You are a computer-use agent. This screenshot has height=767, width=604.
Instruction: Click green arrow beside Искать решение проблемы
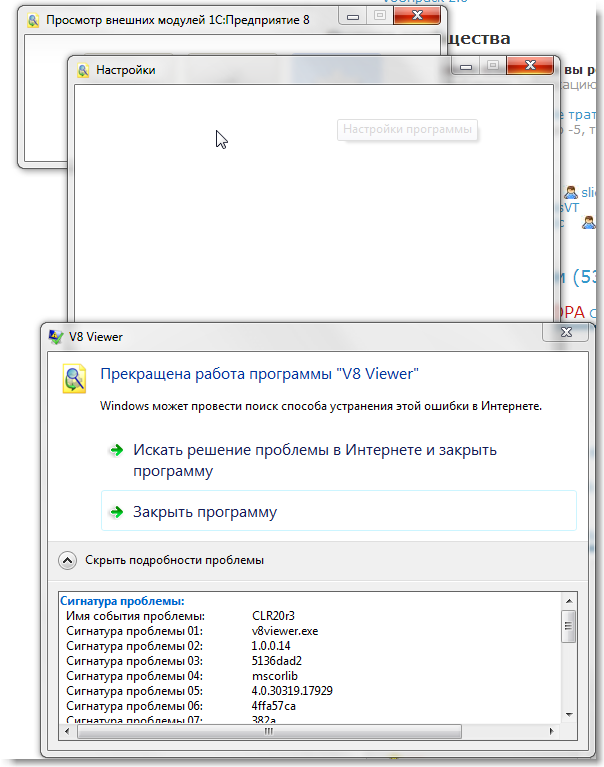(116, 450)
